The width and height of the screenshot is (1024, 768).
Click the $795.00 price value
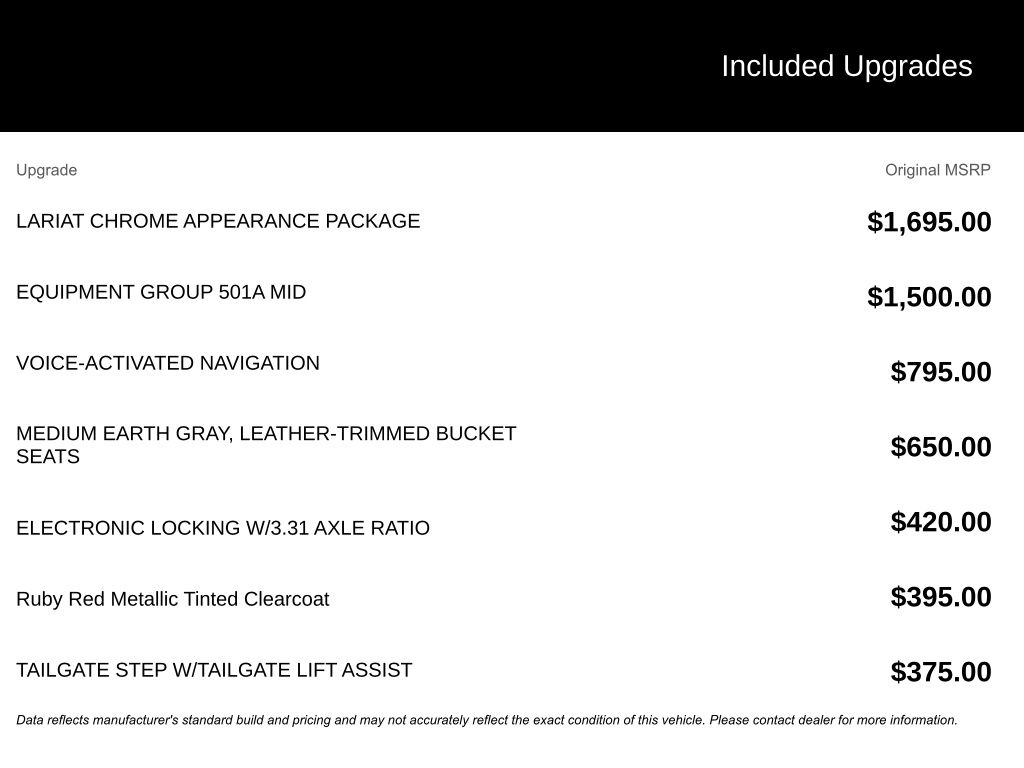(940, 372)
